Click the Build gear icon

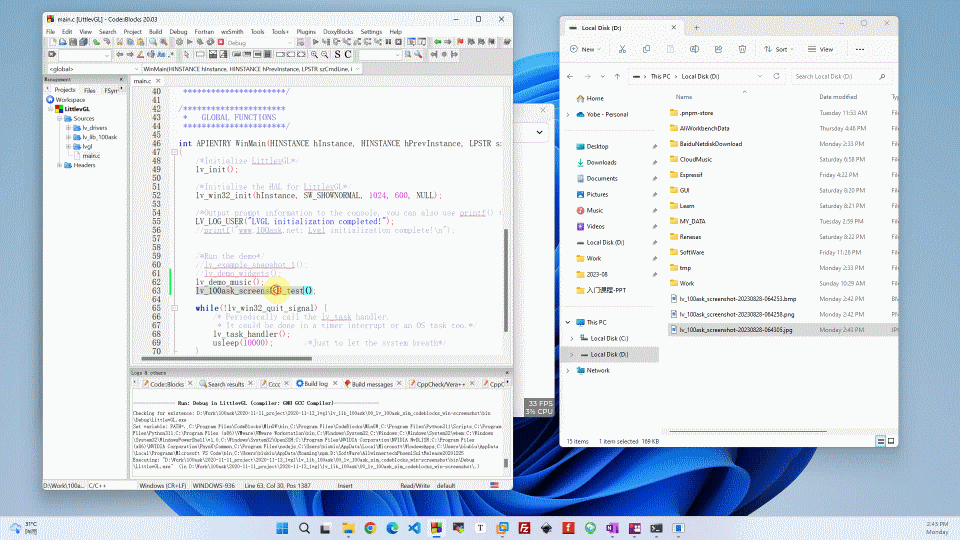point(179,42)
